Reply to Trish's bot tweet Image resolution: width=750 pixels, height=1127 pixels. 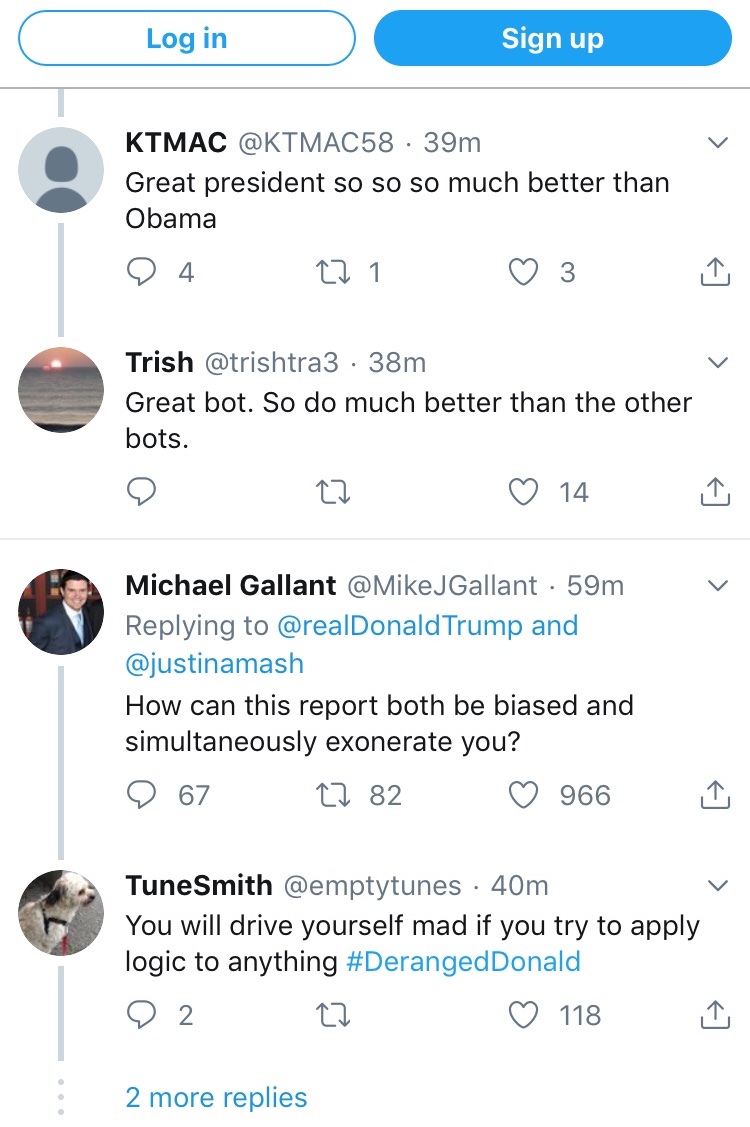click(x=143, y=492)
